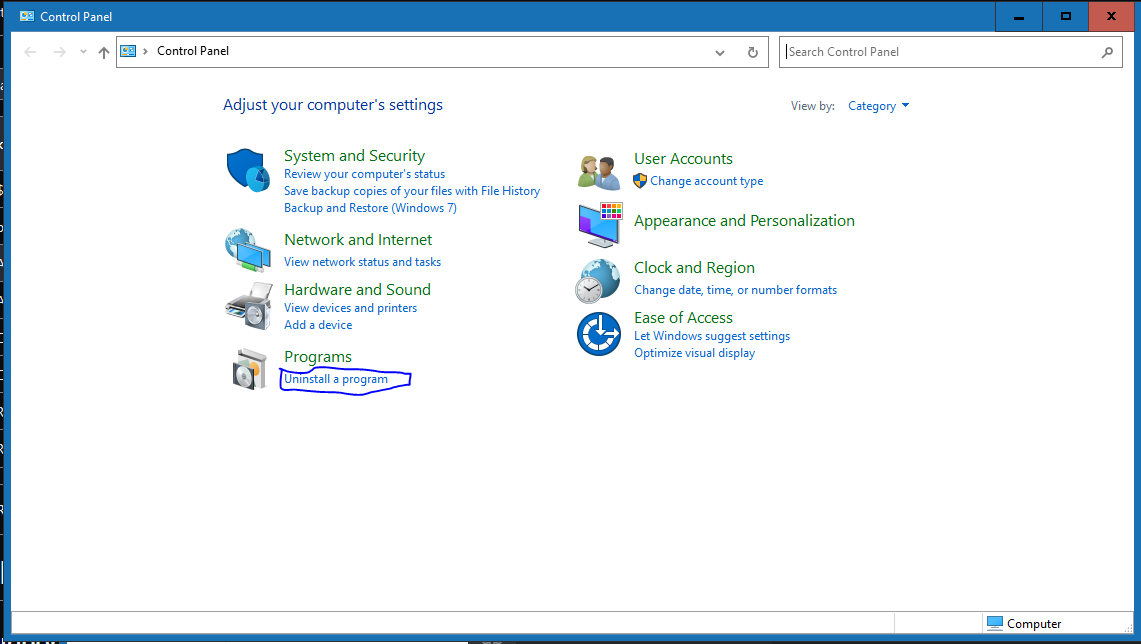Open the Ease of Access icon

tap(599, 334)
